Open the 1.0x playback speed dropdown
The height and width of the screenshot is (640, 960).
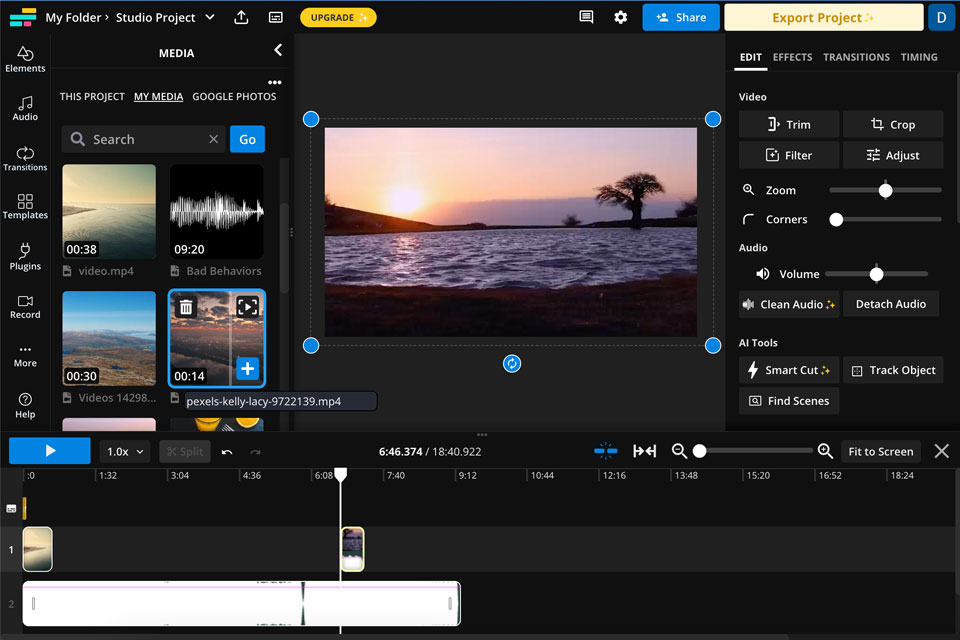[x=125, y=452]
